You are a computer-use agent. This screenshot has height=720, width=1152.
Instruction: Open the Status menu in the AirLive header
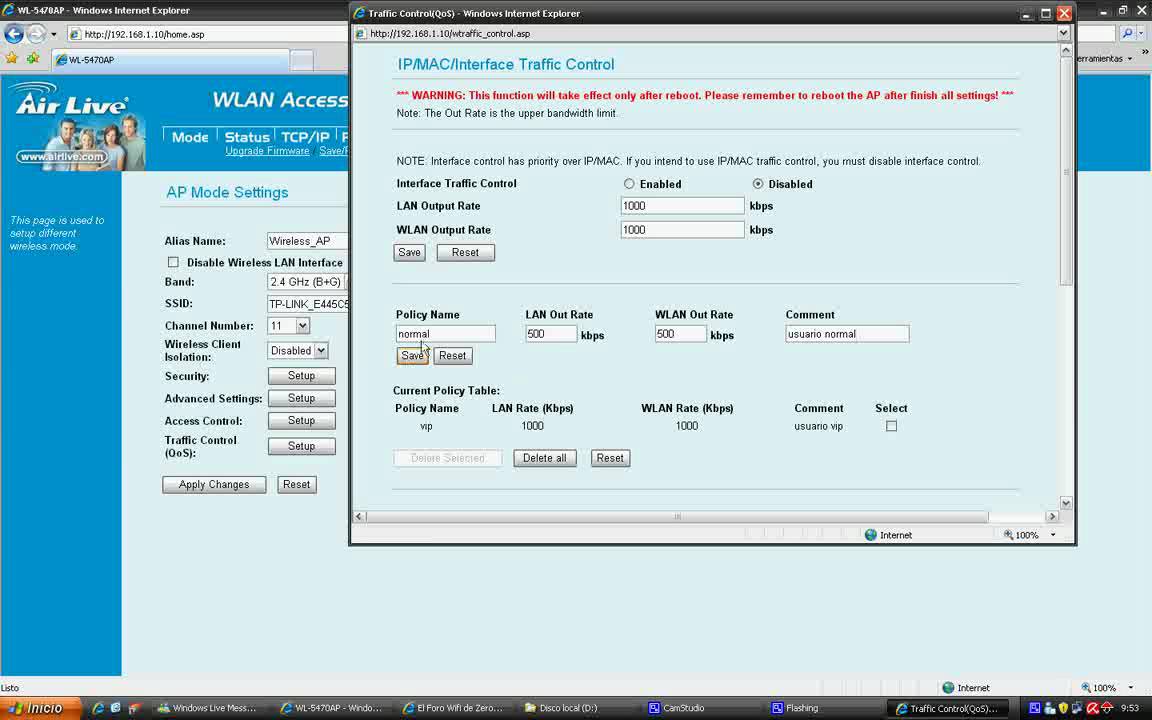[247, 137]
